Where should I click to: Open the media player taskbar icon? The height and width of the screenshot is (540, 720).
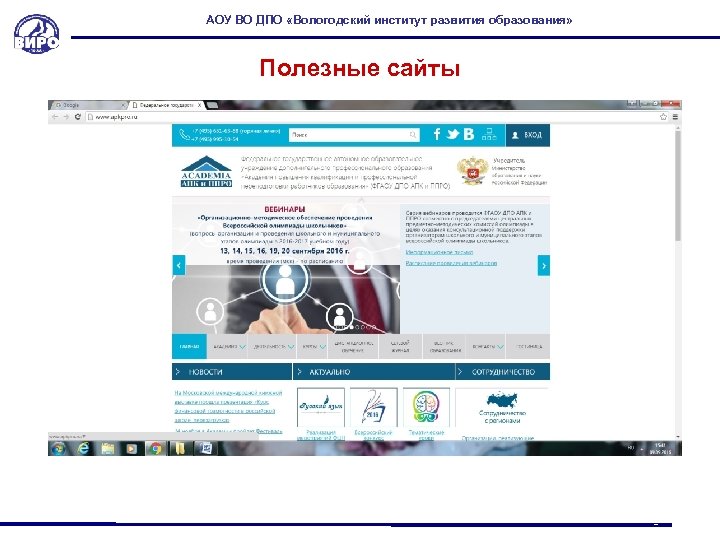click(132, 448)
